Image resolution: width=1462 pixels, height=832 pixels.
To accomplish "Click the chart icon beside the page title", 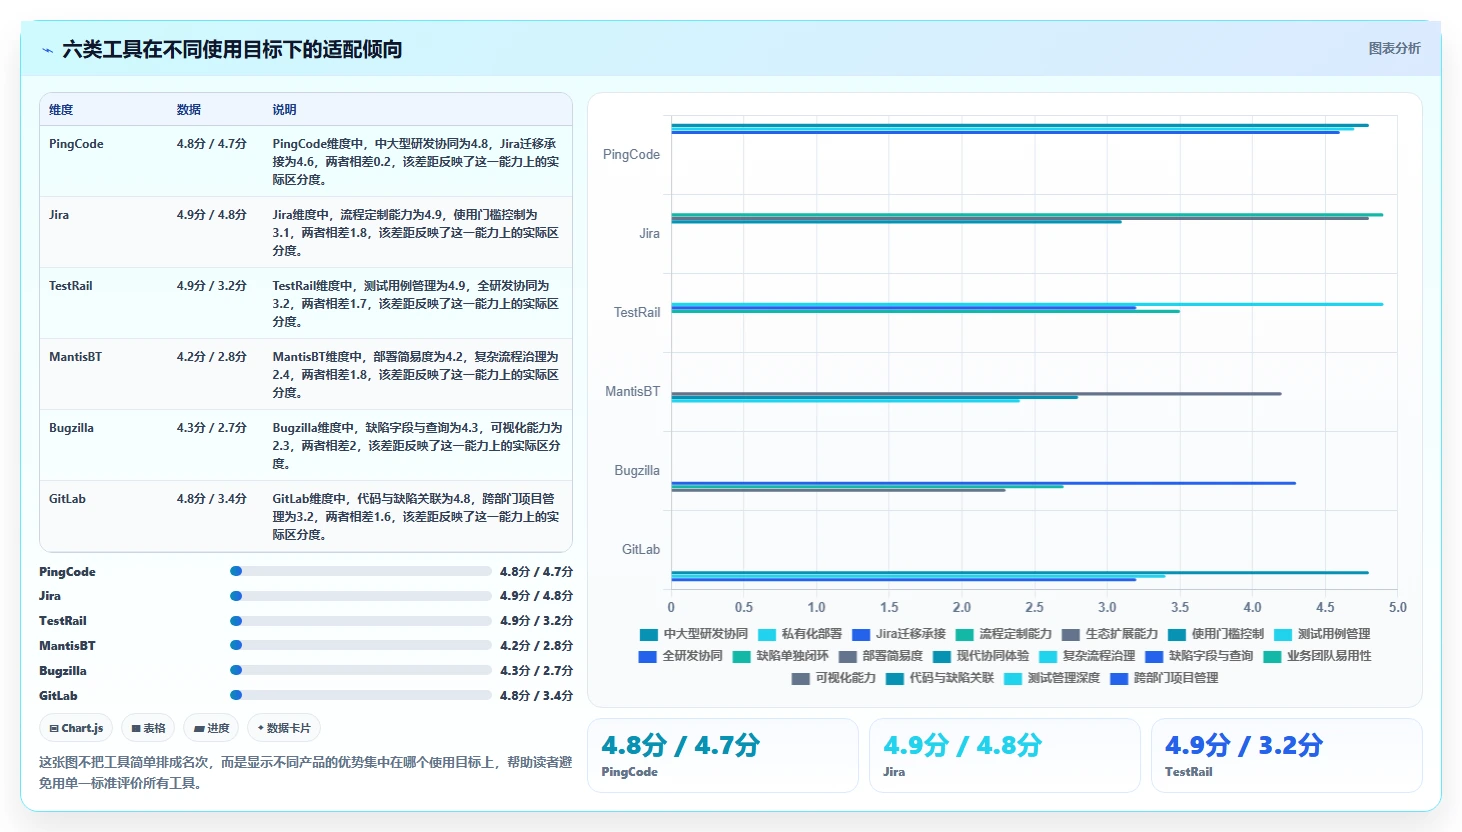I will [47, 50].
